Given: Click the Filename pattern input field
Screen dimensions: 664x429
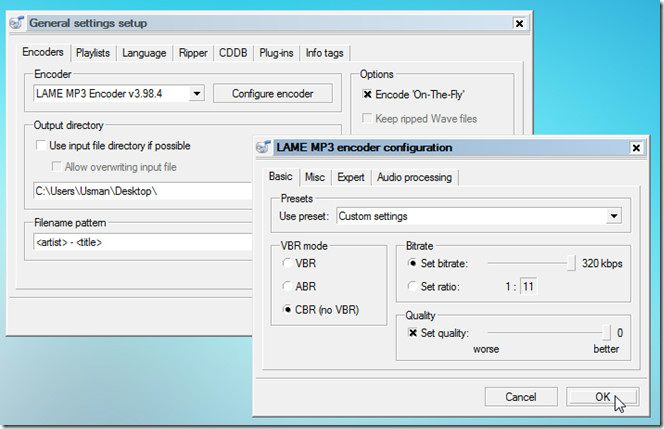Looking at the screenshot, I should tap(143, 242).
